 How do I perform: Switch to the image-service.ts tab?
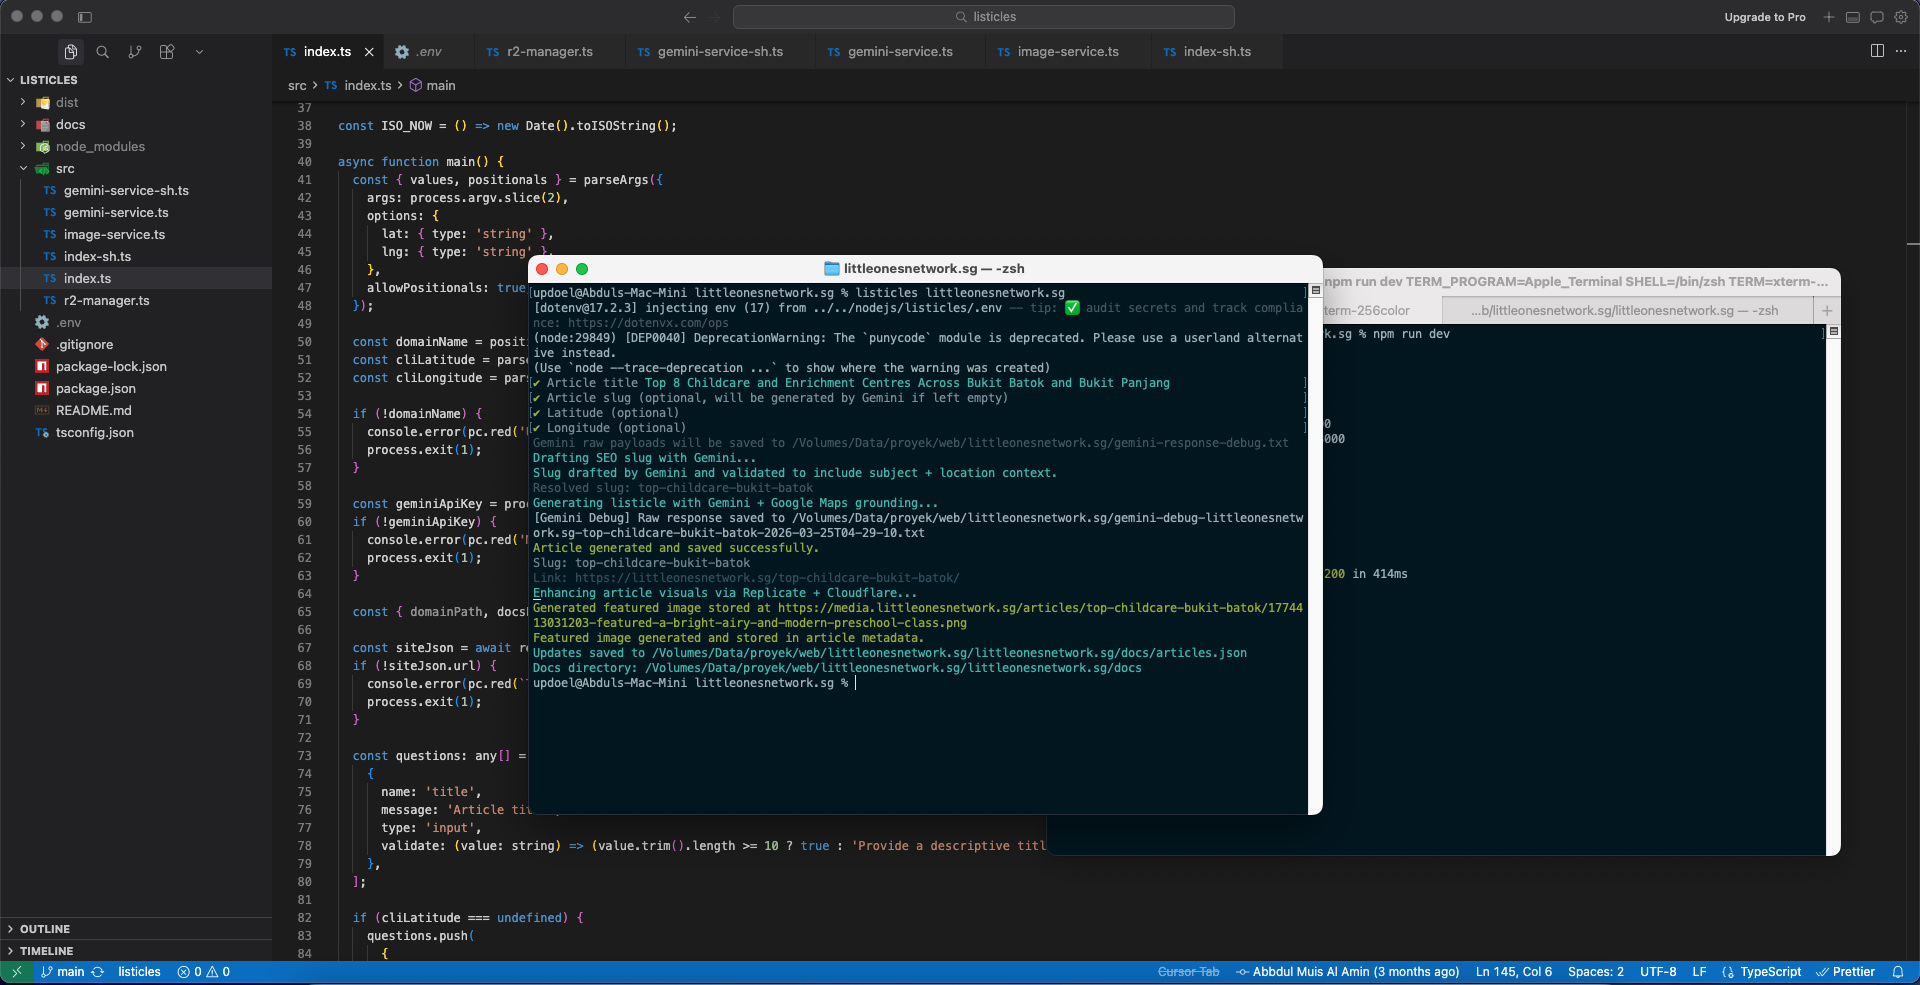pyautogui.click(x=1067, y=52)
